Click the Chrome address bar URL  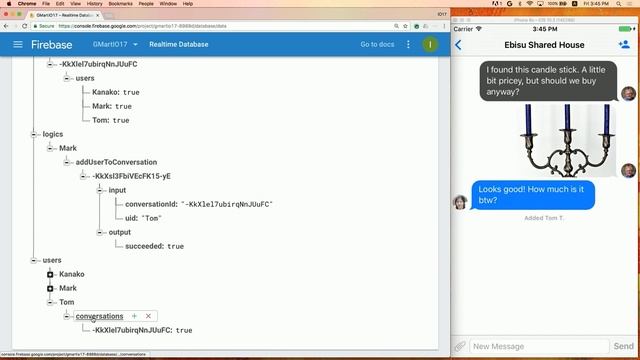pos(142,26)
